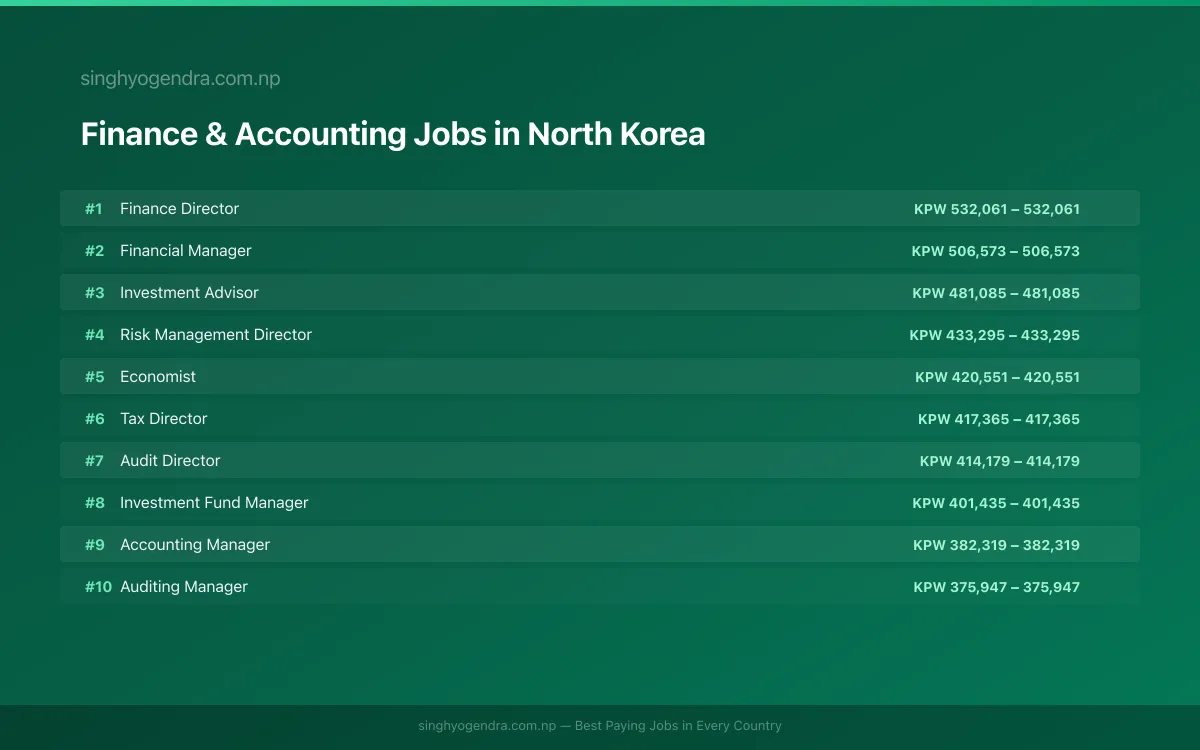1200x750 pixels.
Task: Click rank number #5
Action: coord(94,377)
